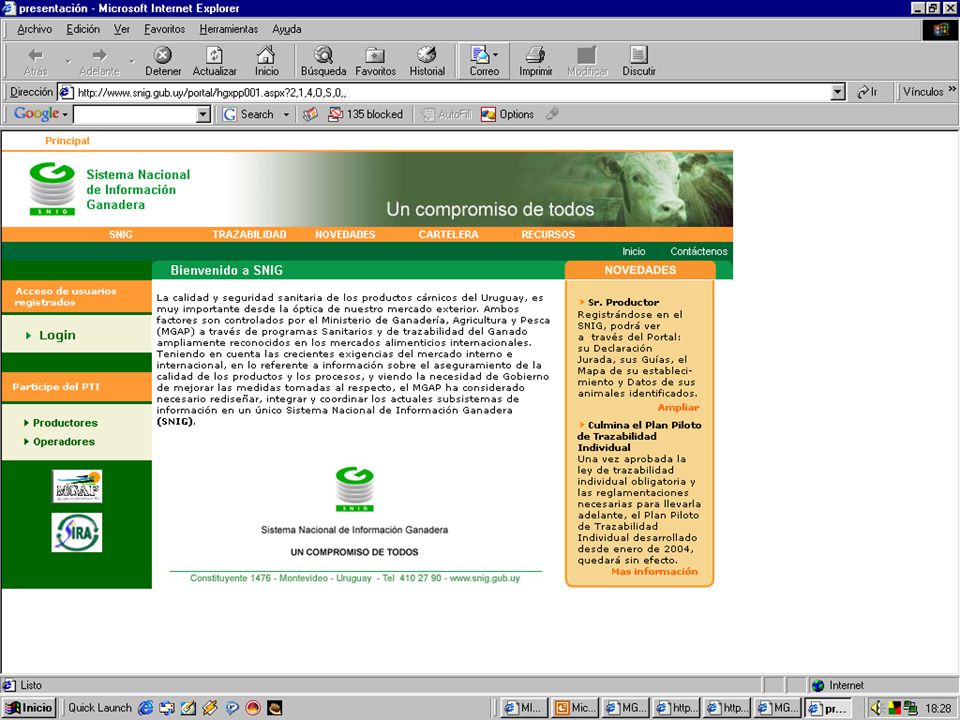Click the Correo mail icon

[x=479, y=55]
